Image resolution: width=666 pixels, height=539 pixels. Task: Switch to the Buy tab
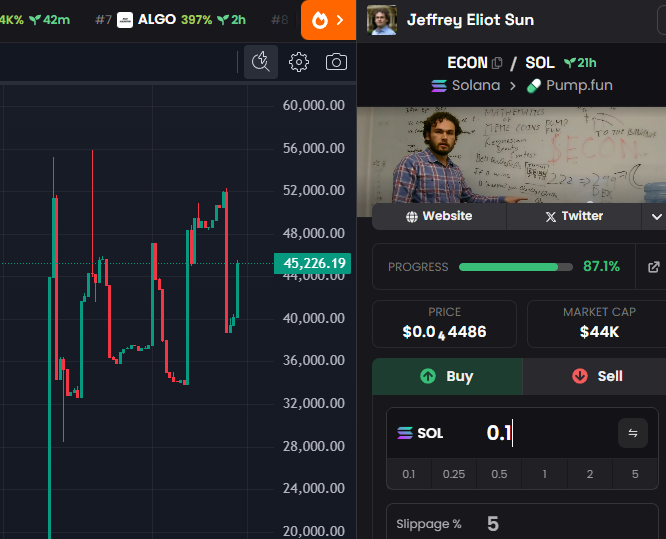447,376
